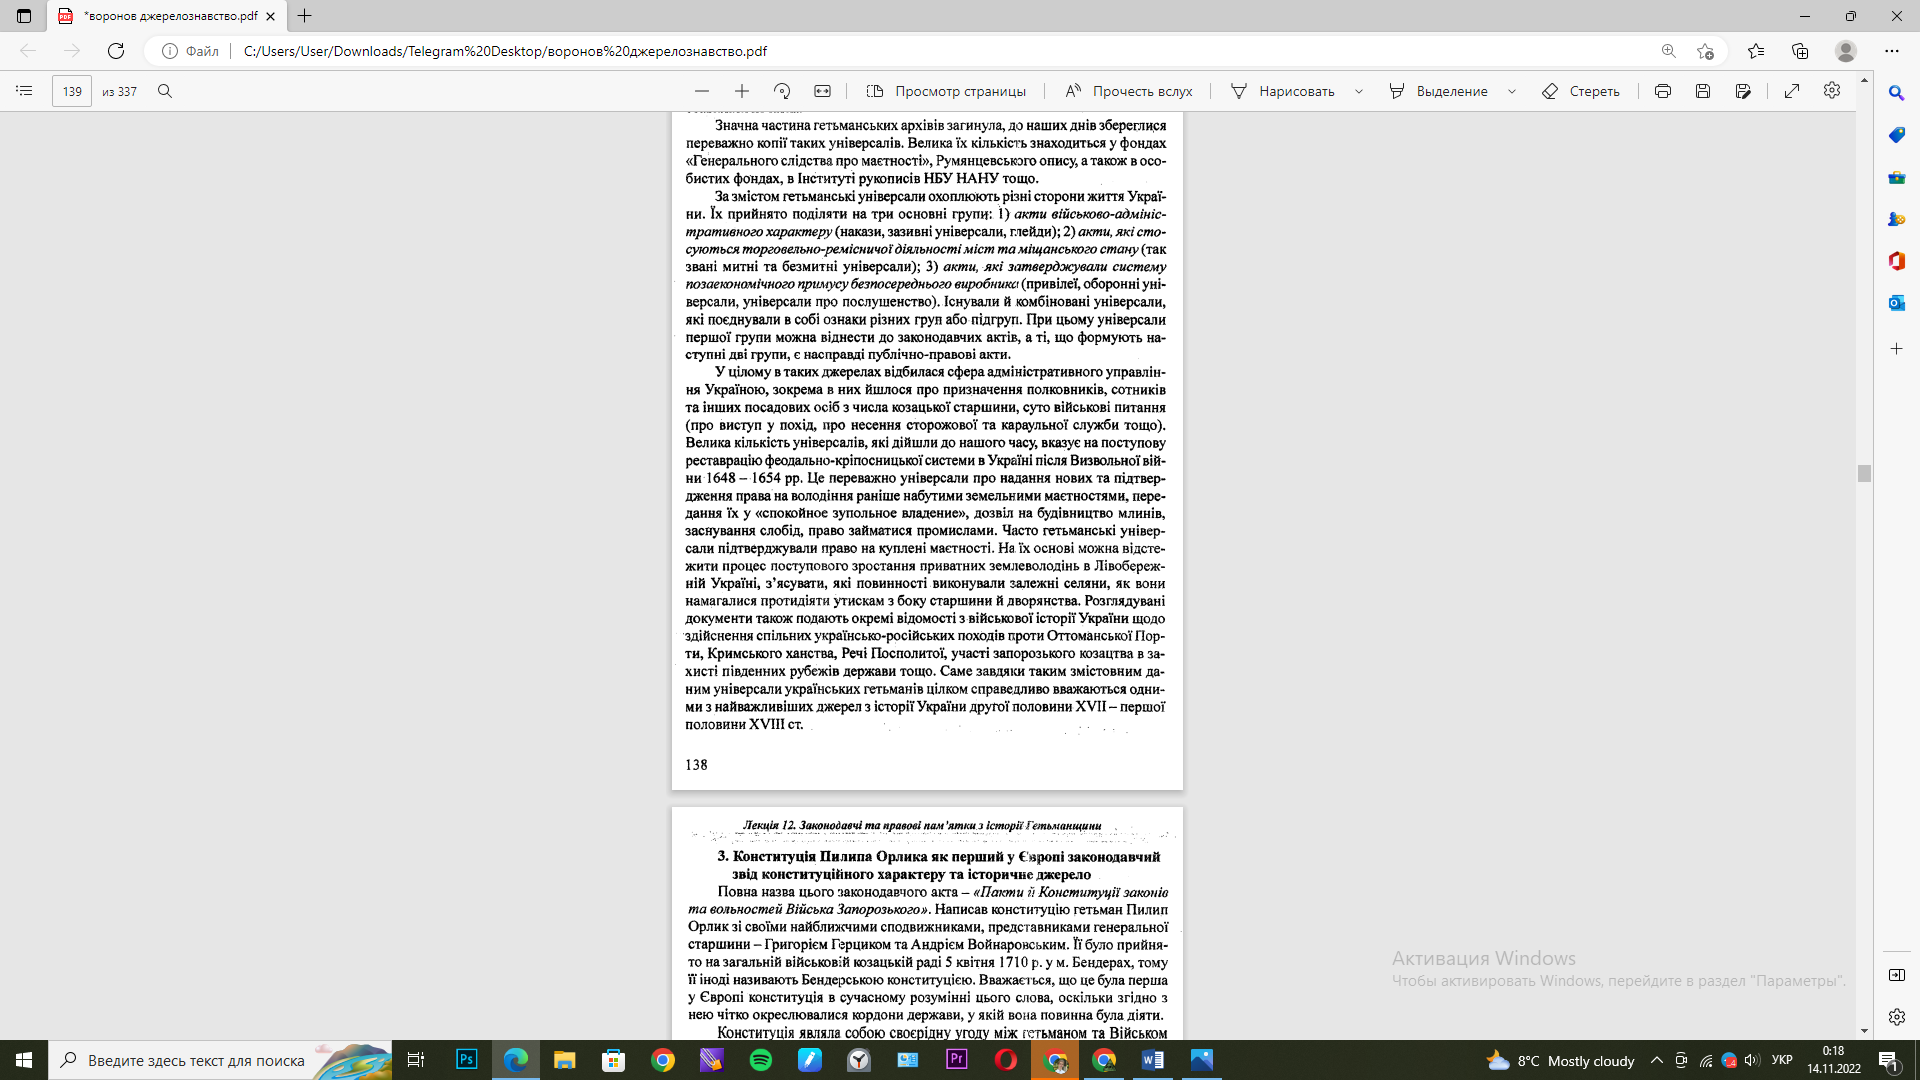Viewport: 1920px width, 1080px height.
Task: Save the PDF file
Action: (x=1703, y=91)
